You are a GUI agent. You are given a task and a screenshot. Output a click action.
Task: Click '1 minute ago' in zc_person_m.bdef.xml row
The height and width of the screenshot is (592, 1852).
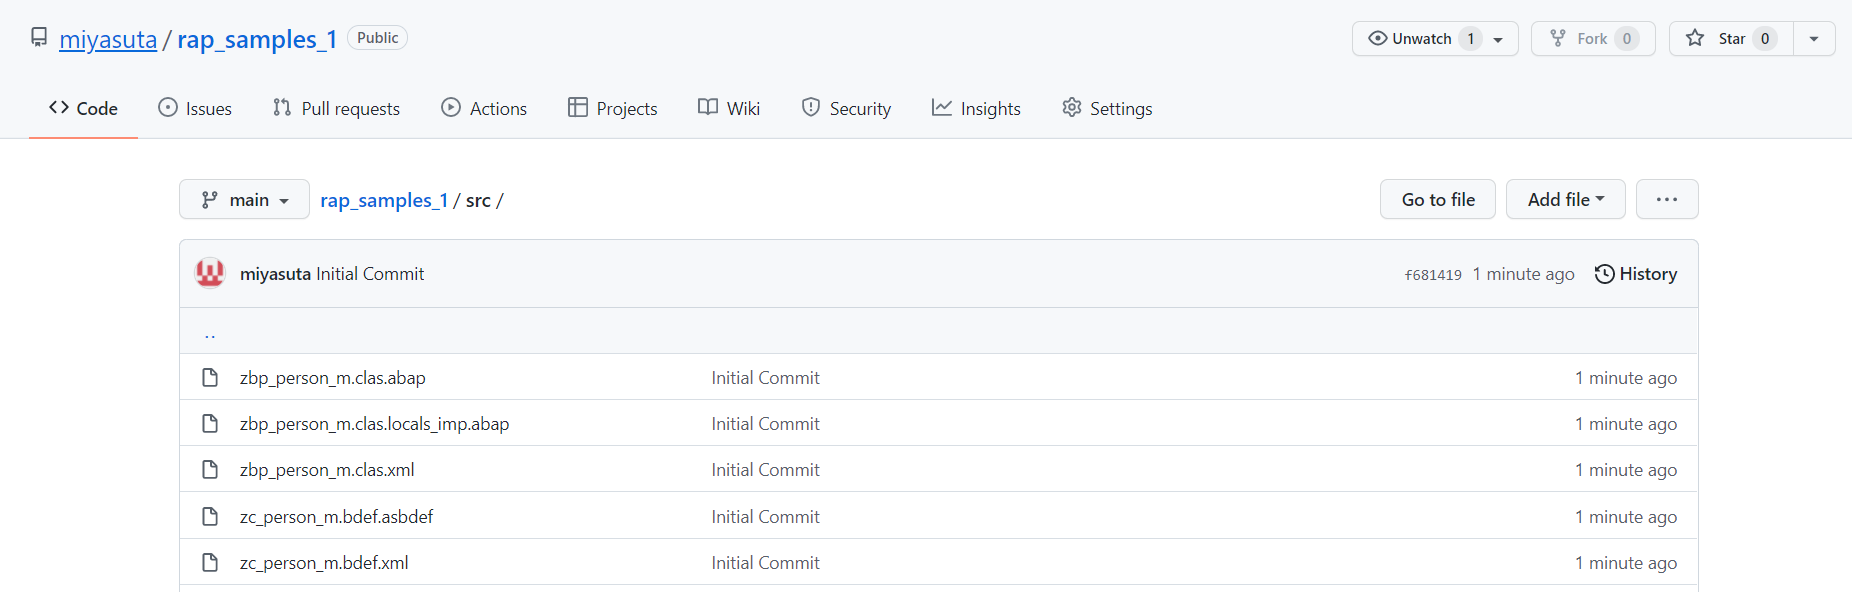[1626, 563]
